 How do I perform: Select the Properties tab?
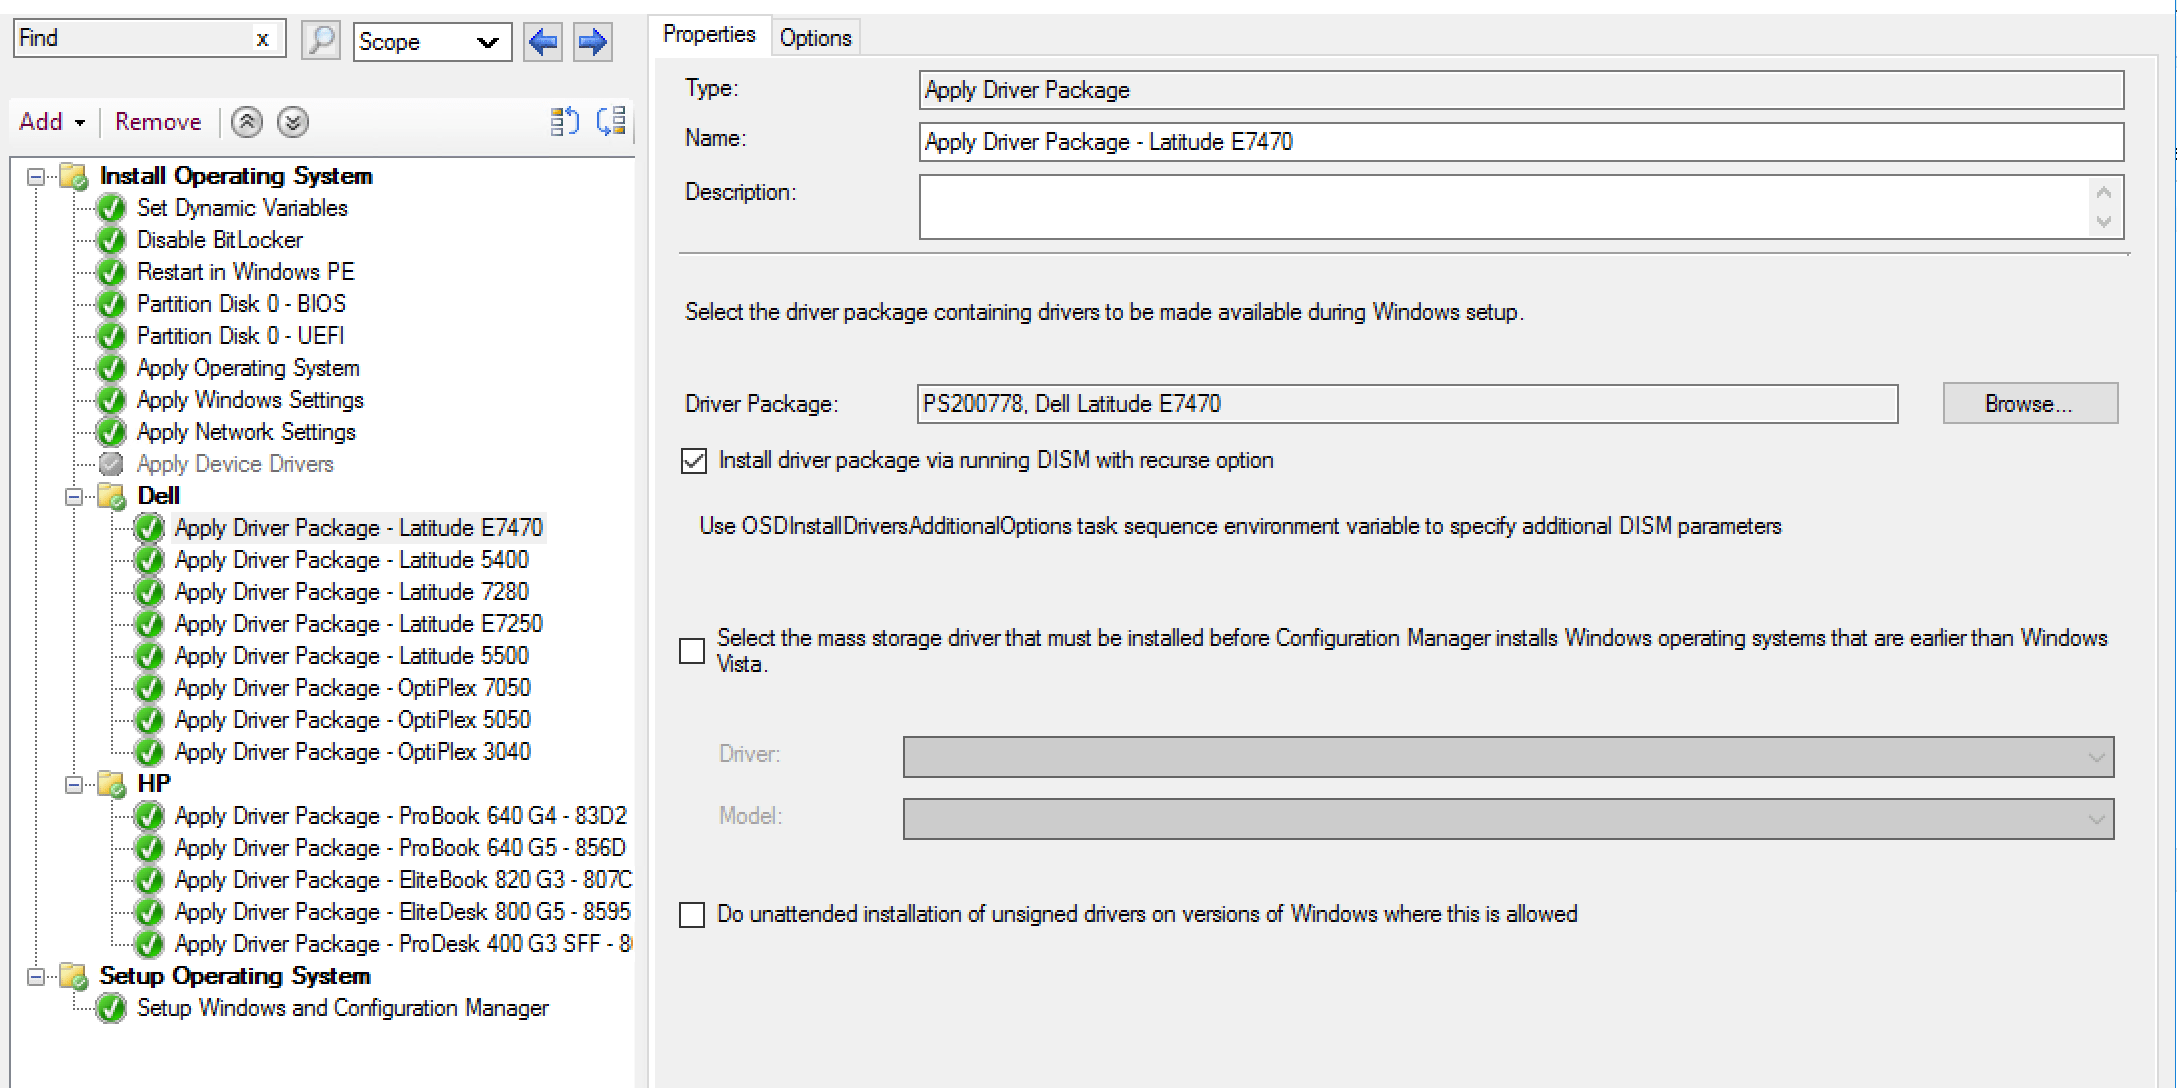(x=708, y=33)
